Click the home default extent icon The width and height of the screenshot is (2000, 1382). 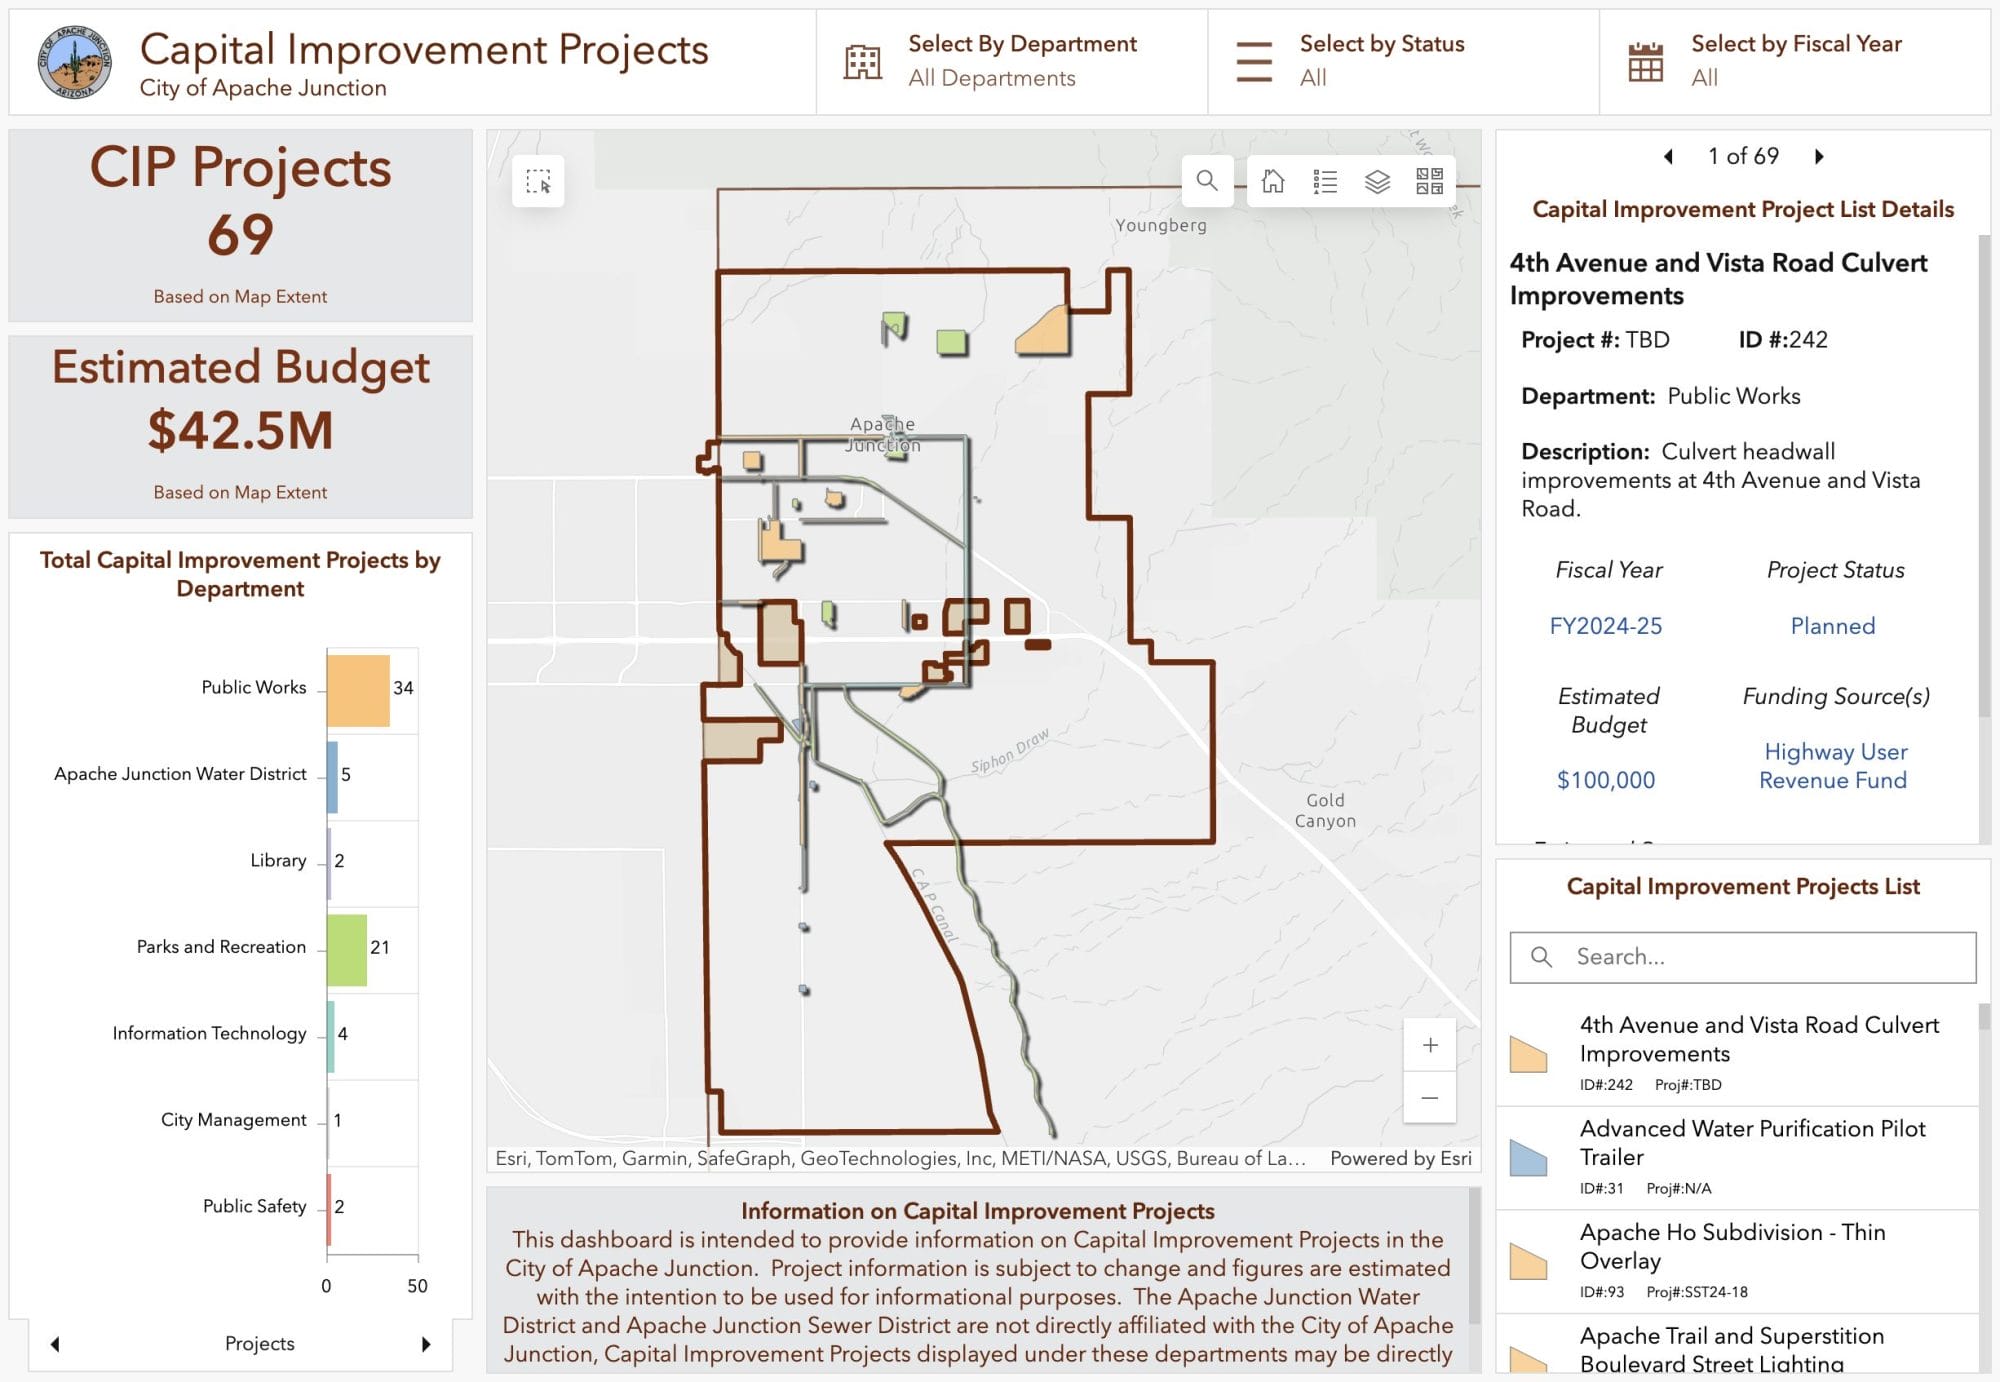(1273, 181)
